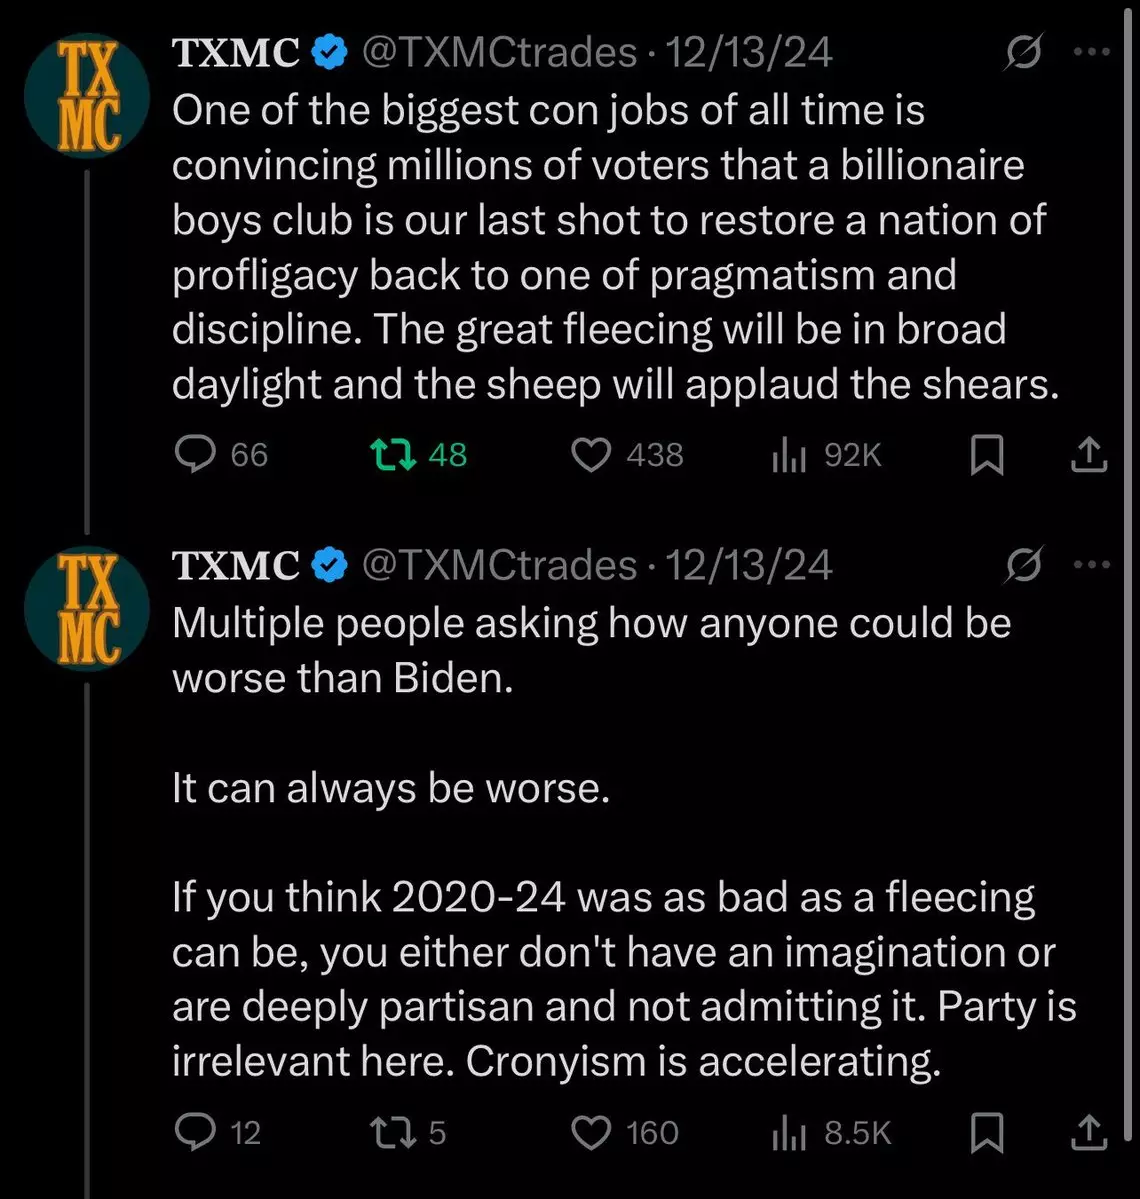The height and width of the screenshot is (1199, 1140).
Task: Open Grok icon on the second tweet
Action: tap(1024, 565)
